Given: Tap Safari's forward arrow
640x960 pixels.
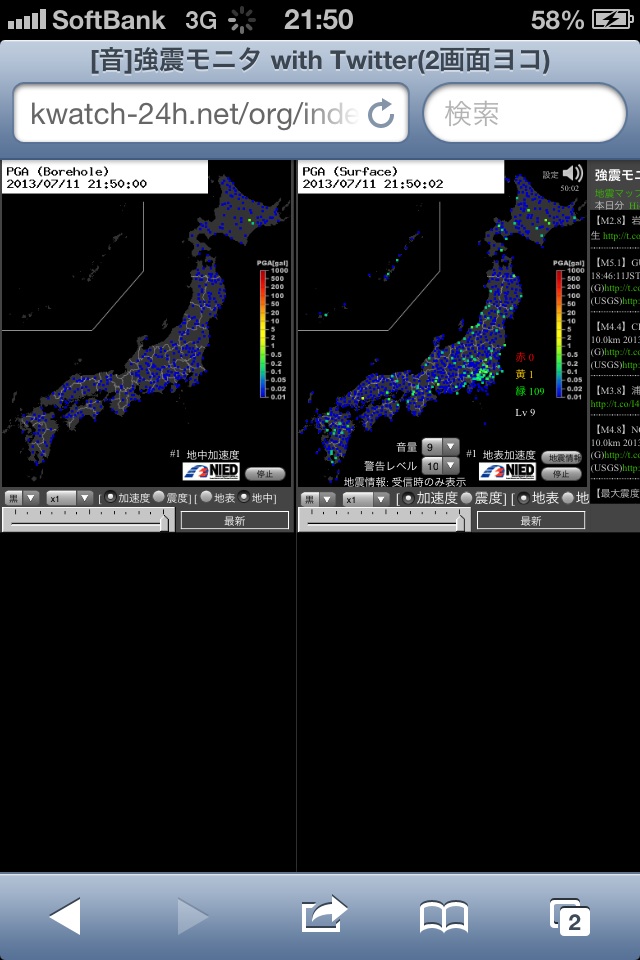Looking at the screenshot, I should click(x=193, y=916).
